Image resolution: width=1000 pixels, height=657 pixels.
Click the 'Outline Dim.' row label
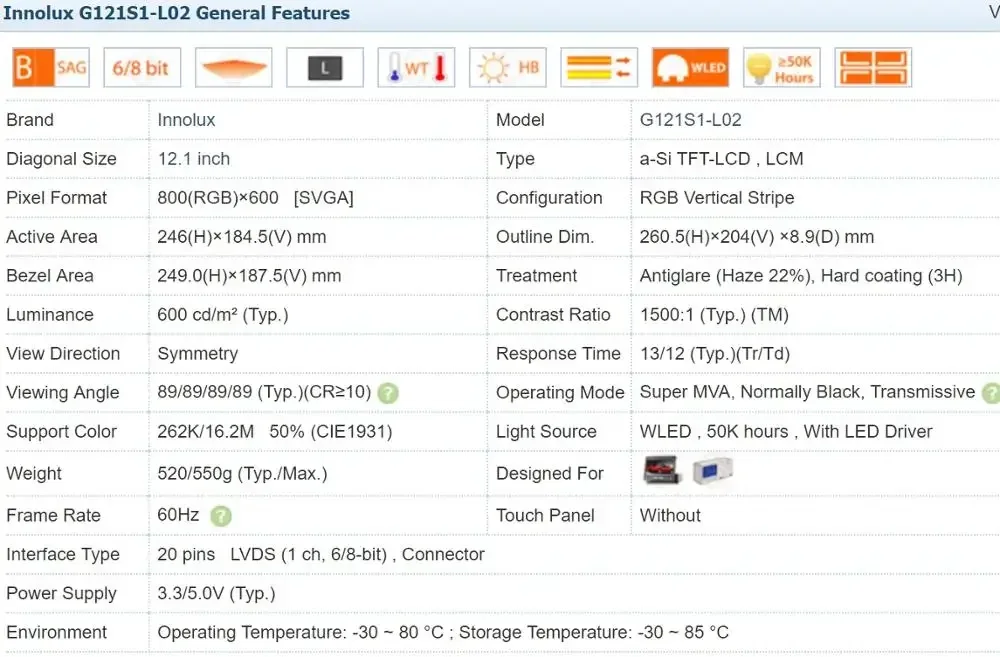point(545,237)
